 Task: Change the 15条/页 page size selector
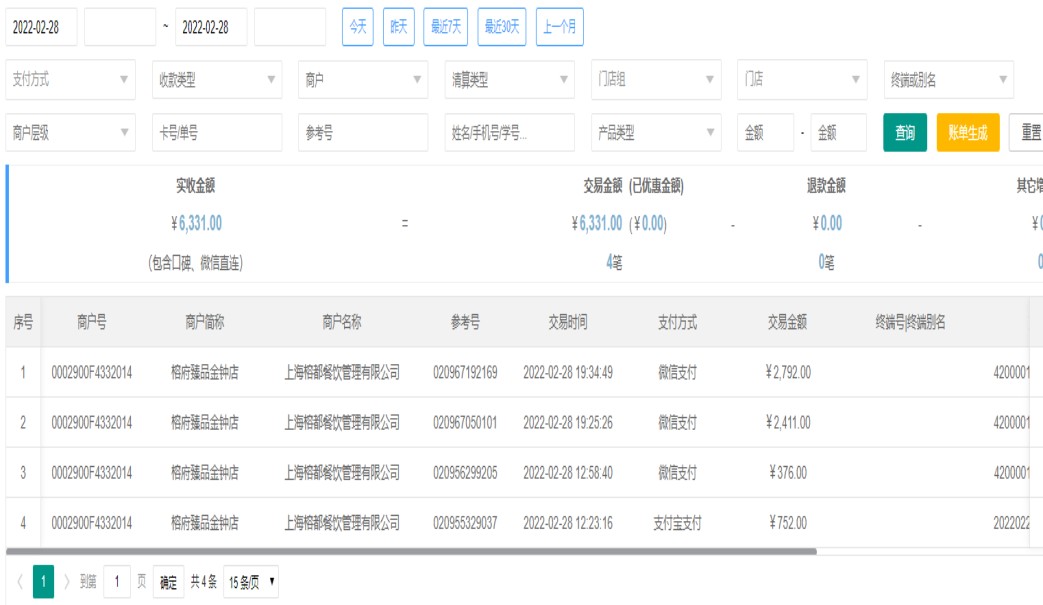(251, 582)
